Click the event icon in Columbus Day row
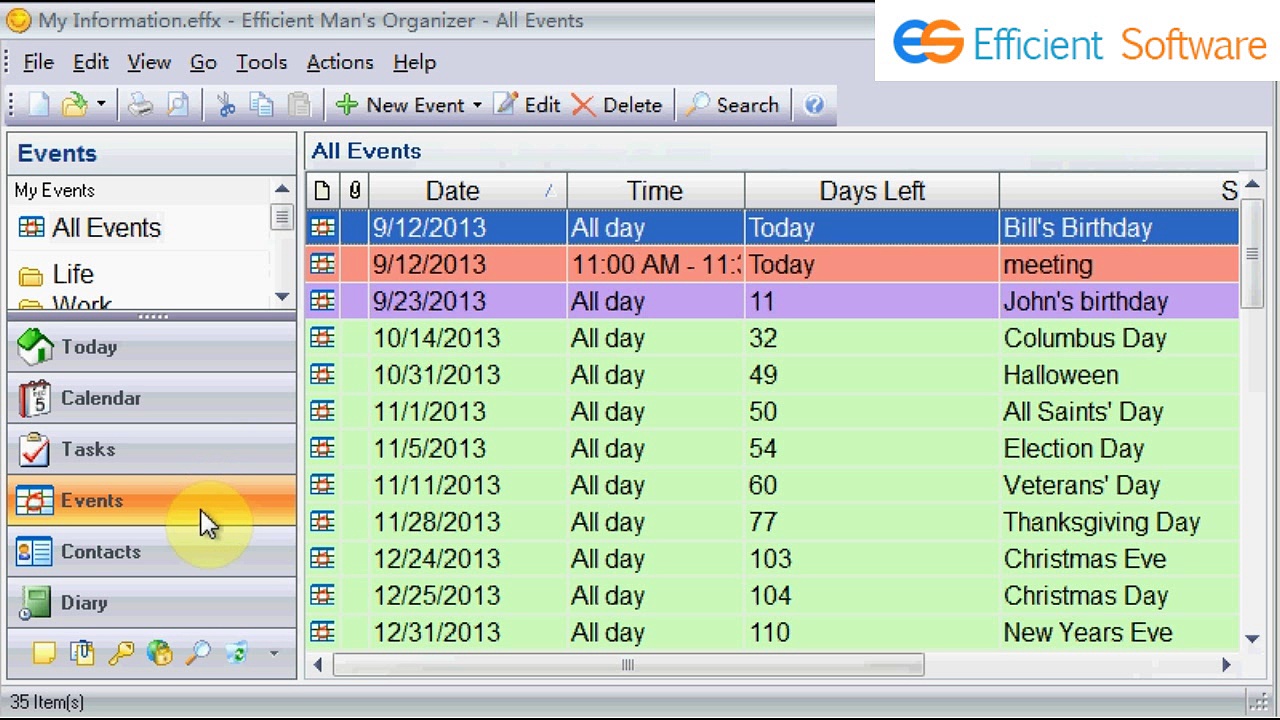The height and width of the screenshot is (720, 1280). 322,338
